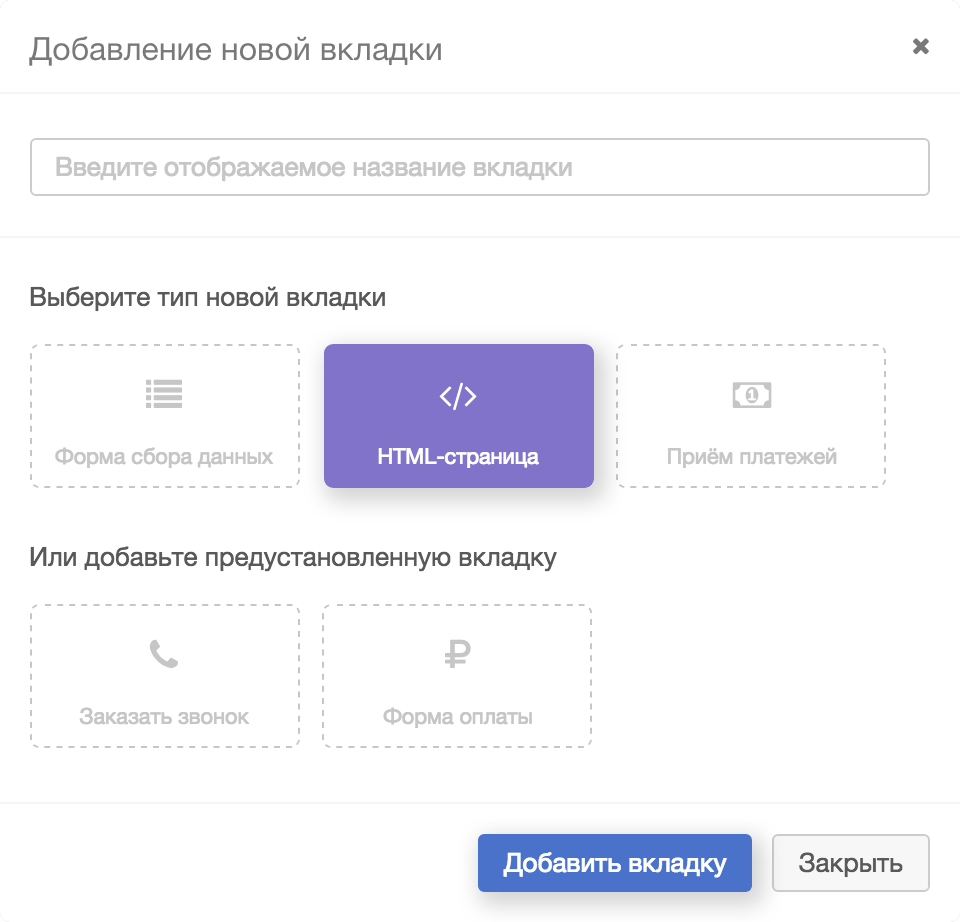Choose the "Форма оплаты" preset label

[x=457, y=717]
